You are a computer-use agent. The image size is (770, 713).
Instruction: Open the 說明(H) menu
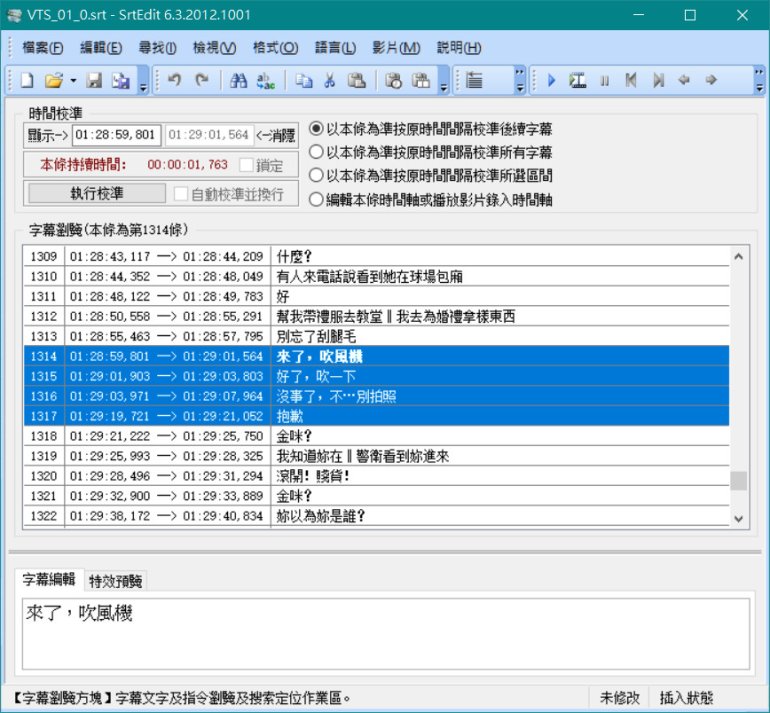459,48
